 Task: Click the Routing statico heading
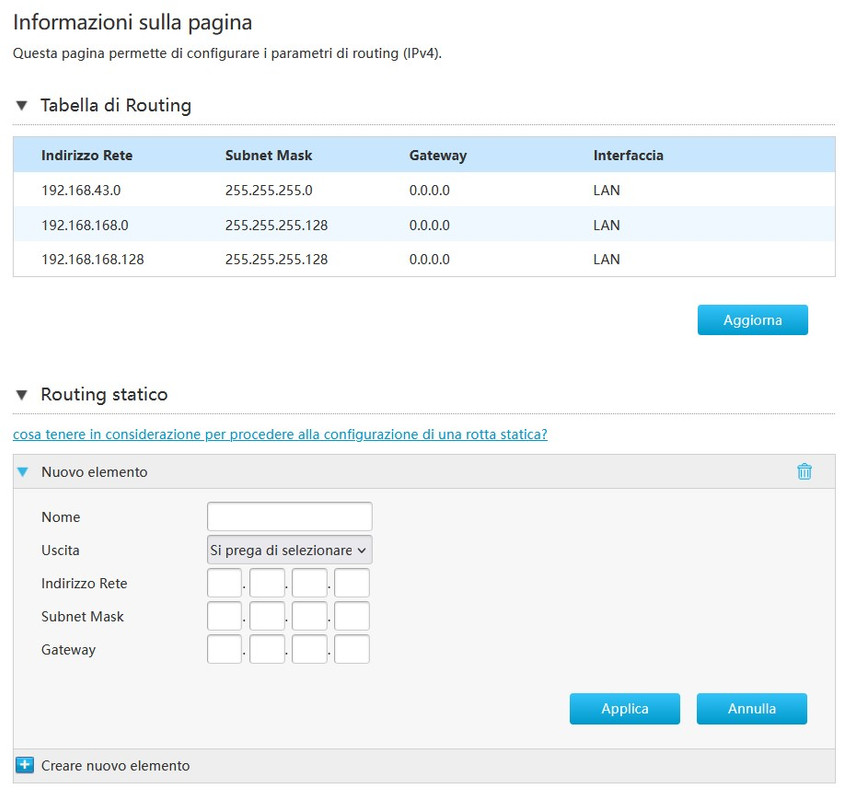tap(104, 395)
